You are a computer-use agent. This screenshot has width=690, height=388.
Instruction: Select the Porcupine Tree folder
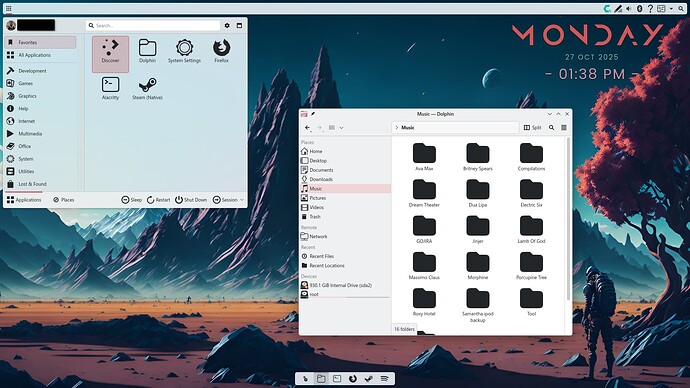(531, 266)
